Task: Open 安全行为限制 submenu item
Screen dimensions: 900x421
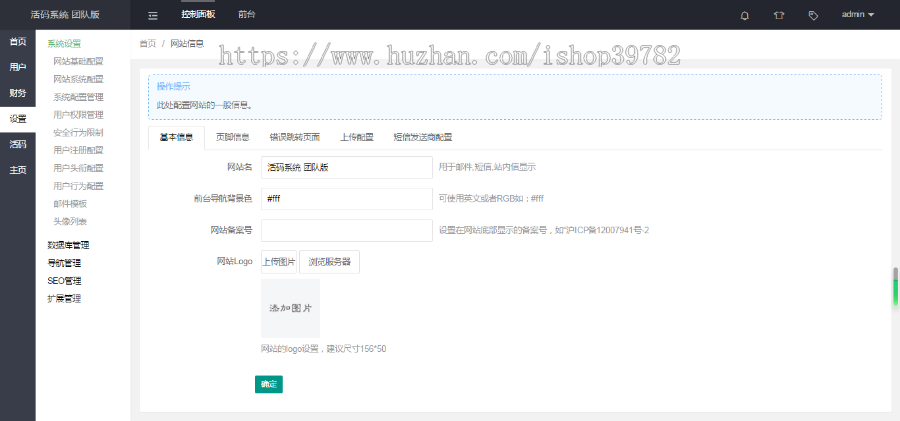Action: [78, 133]
